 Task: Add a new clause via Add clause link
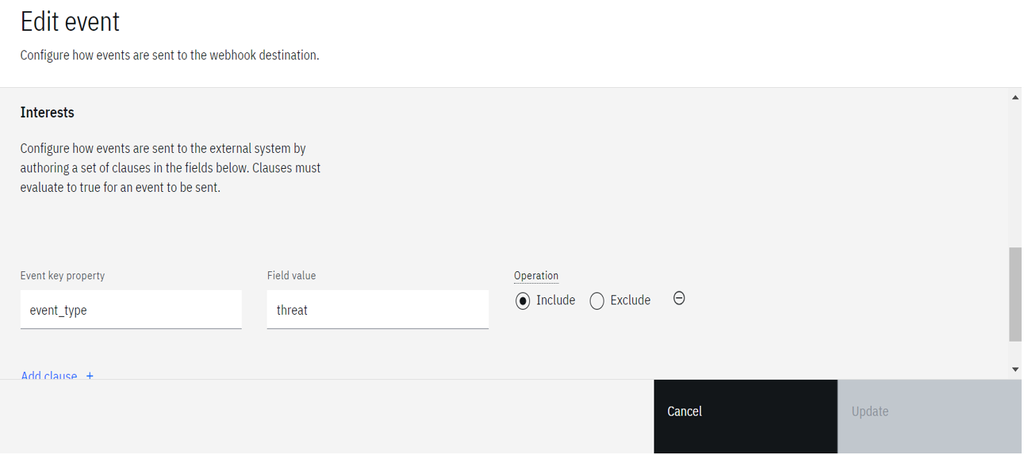click(x=57, y=375)
